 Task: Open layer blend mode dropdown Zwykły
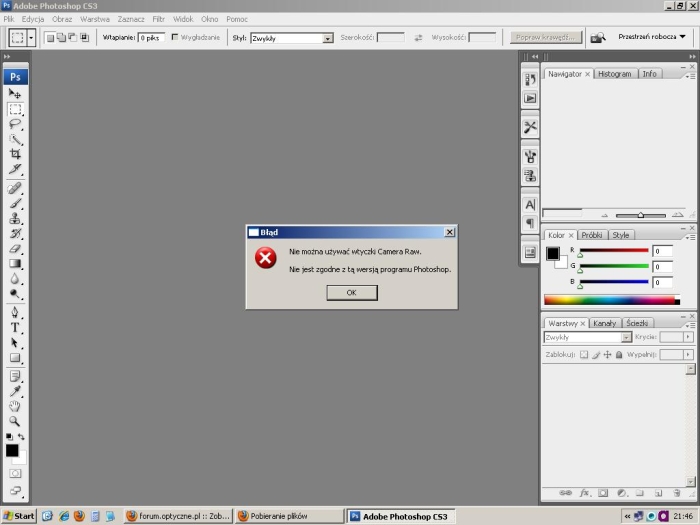click(x=588, y=338)
